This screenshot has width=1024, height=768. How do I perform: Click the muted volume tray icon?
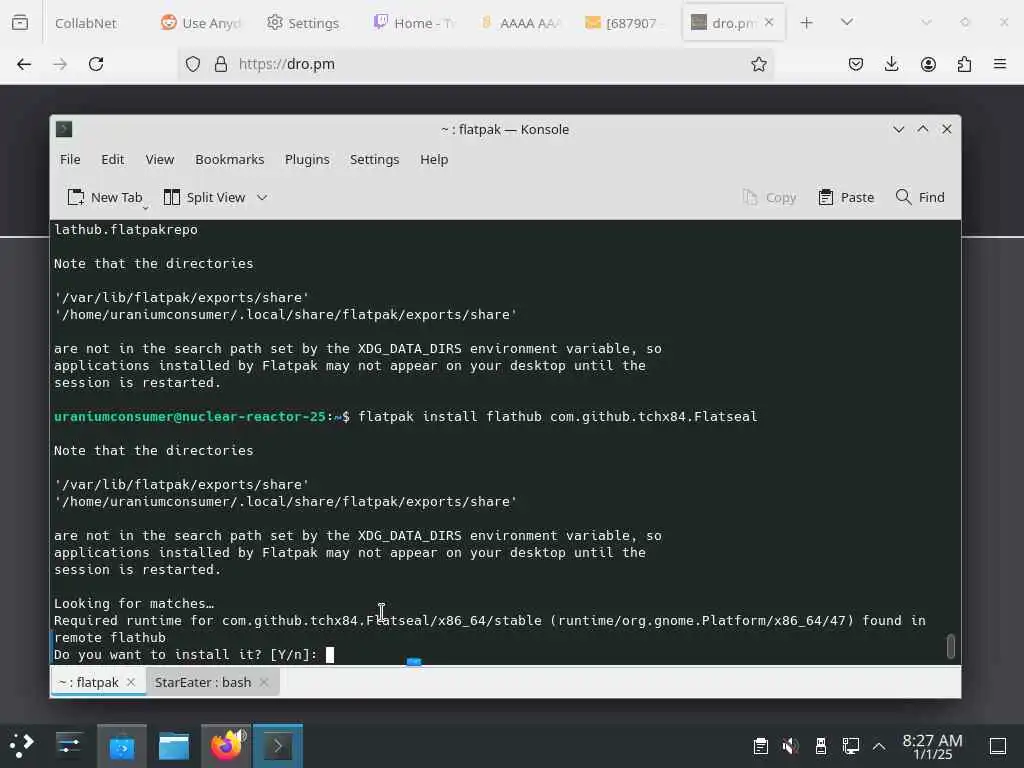tap(790, 745)
